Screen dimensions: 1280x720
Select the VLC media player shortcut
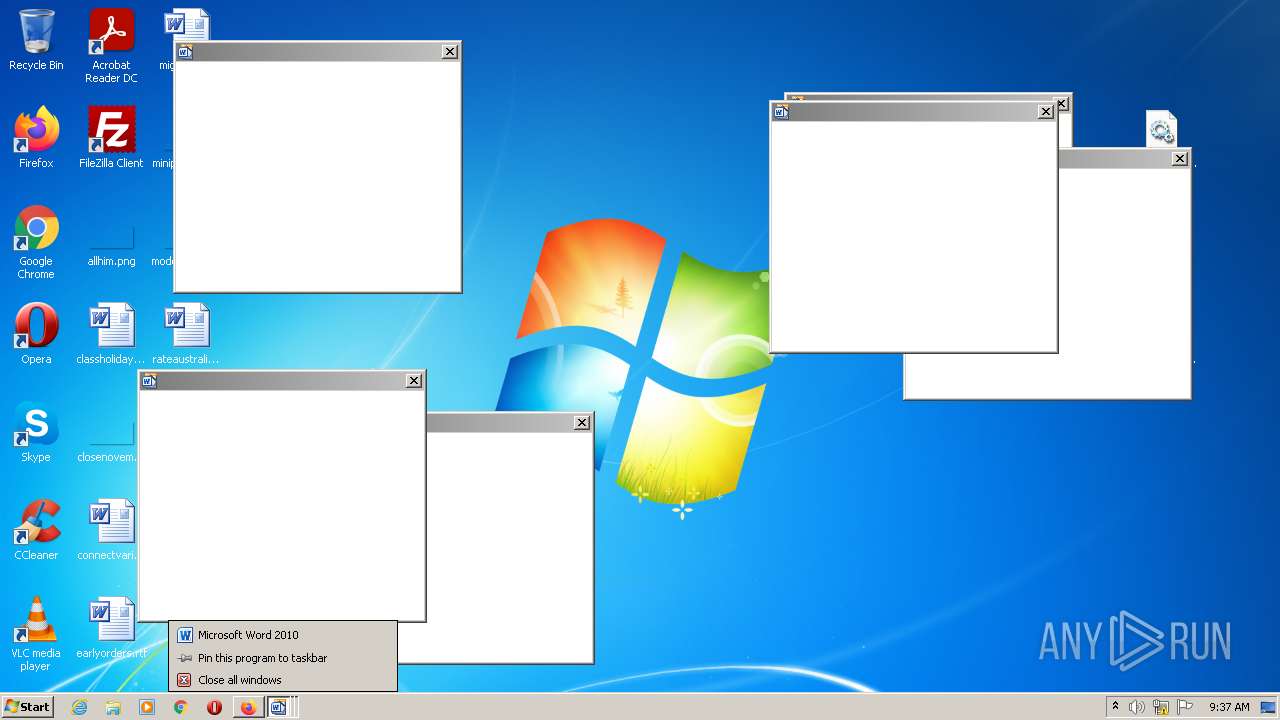coord(36,634)
